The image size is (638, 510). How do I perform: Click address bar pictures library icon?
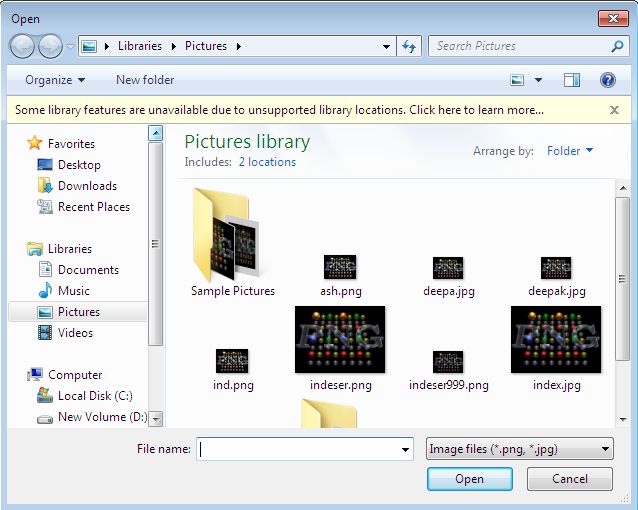[x=89, y=46]
